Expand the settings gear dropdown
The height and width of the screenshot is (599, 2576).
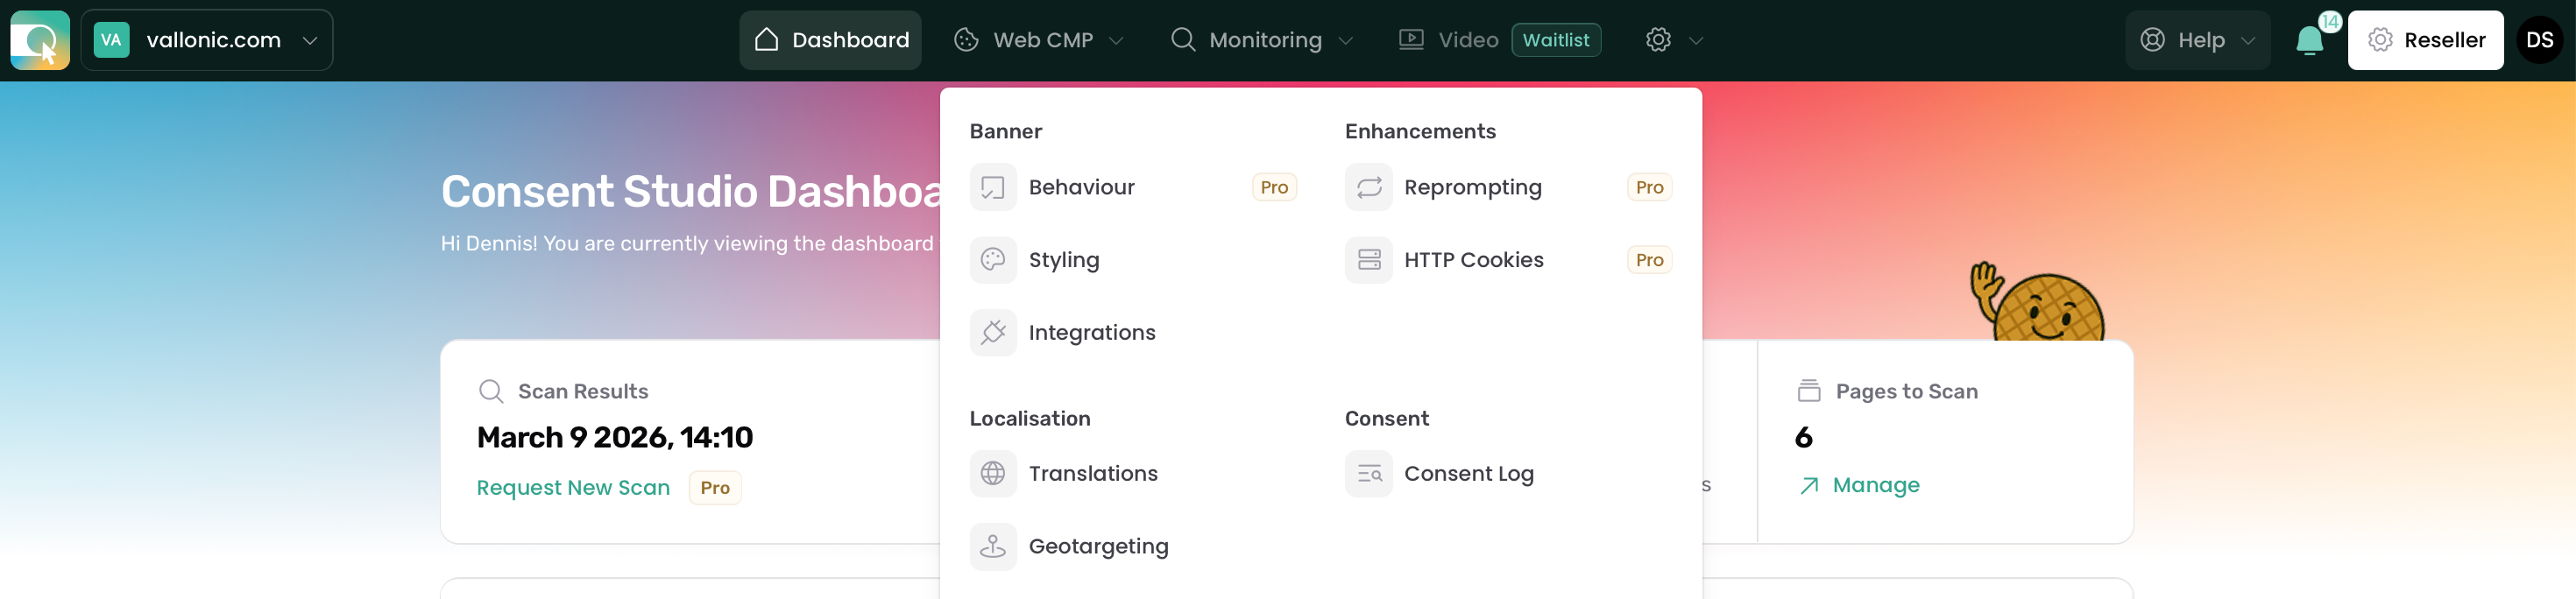(x=1673, y=40)
